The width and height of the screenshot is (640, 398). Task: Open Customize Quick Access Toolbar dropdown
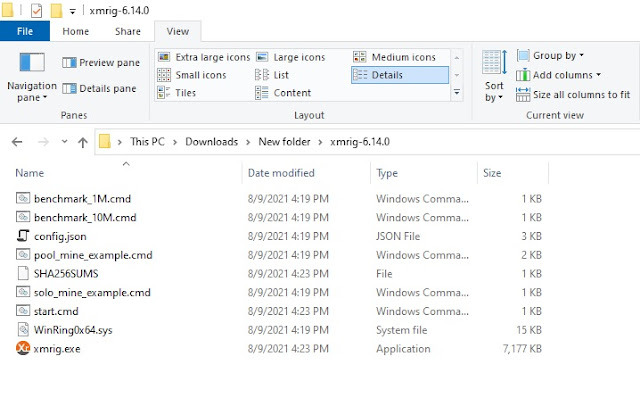tap(72, 11)
